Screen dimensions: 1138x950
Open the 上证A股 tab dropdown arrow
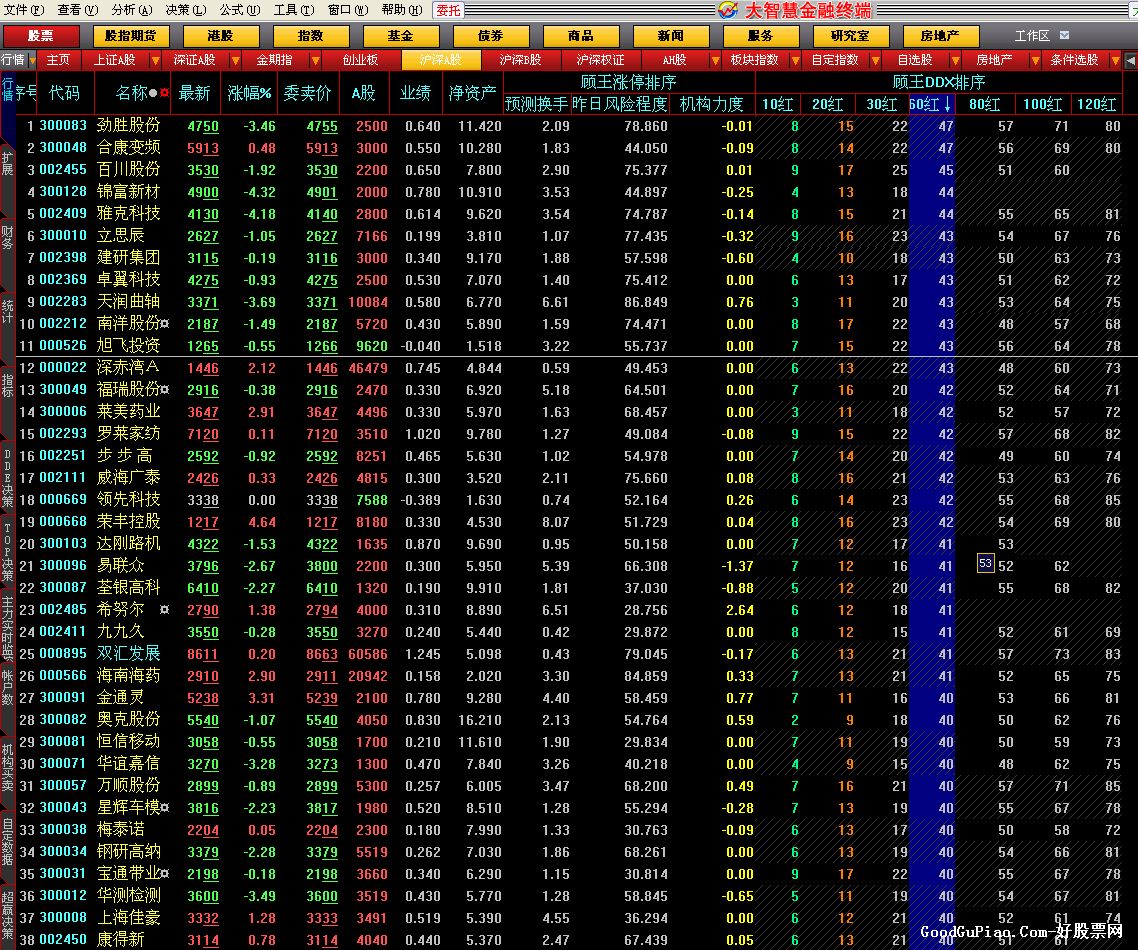tap(155, 60)
